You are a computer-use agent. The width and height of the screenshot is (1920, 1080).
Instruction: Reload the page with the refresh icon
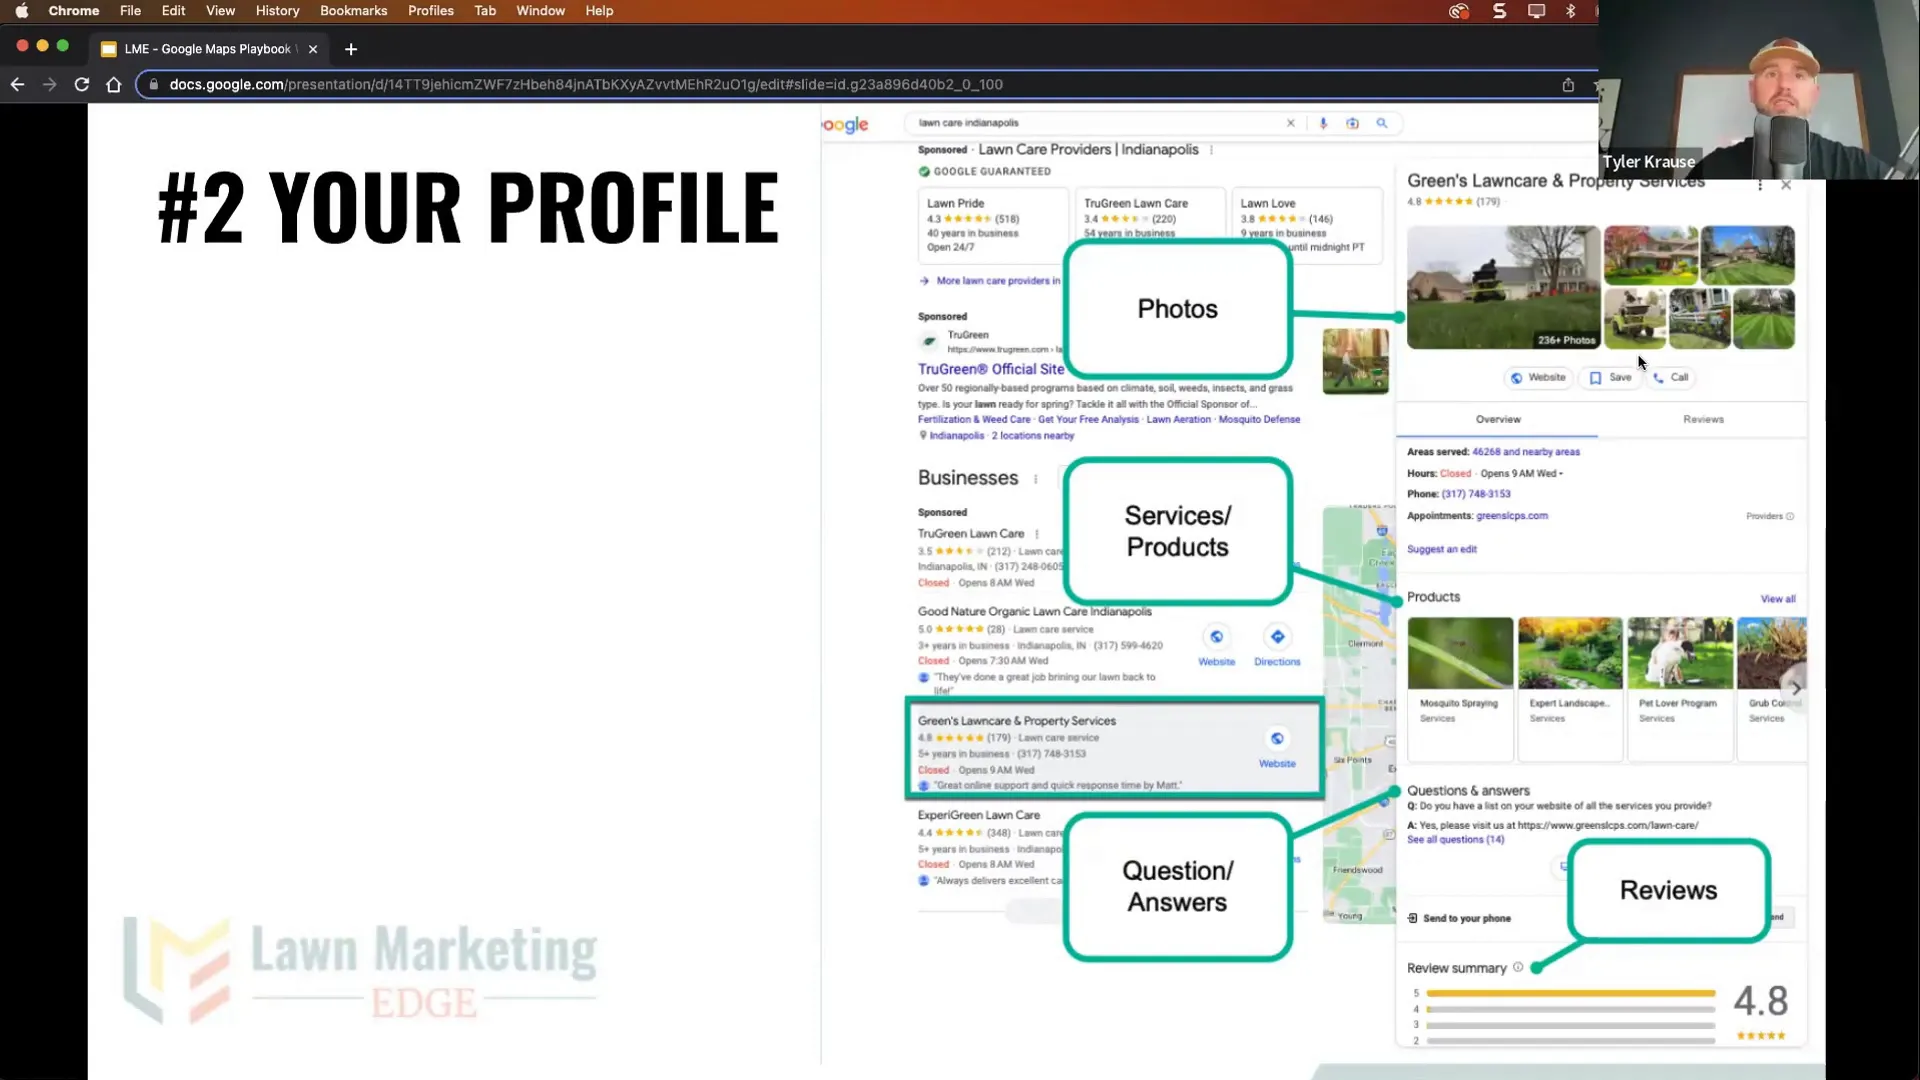(82, 85)
